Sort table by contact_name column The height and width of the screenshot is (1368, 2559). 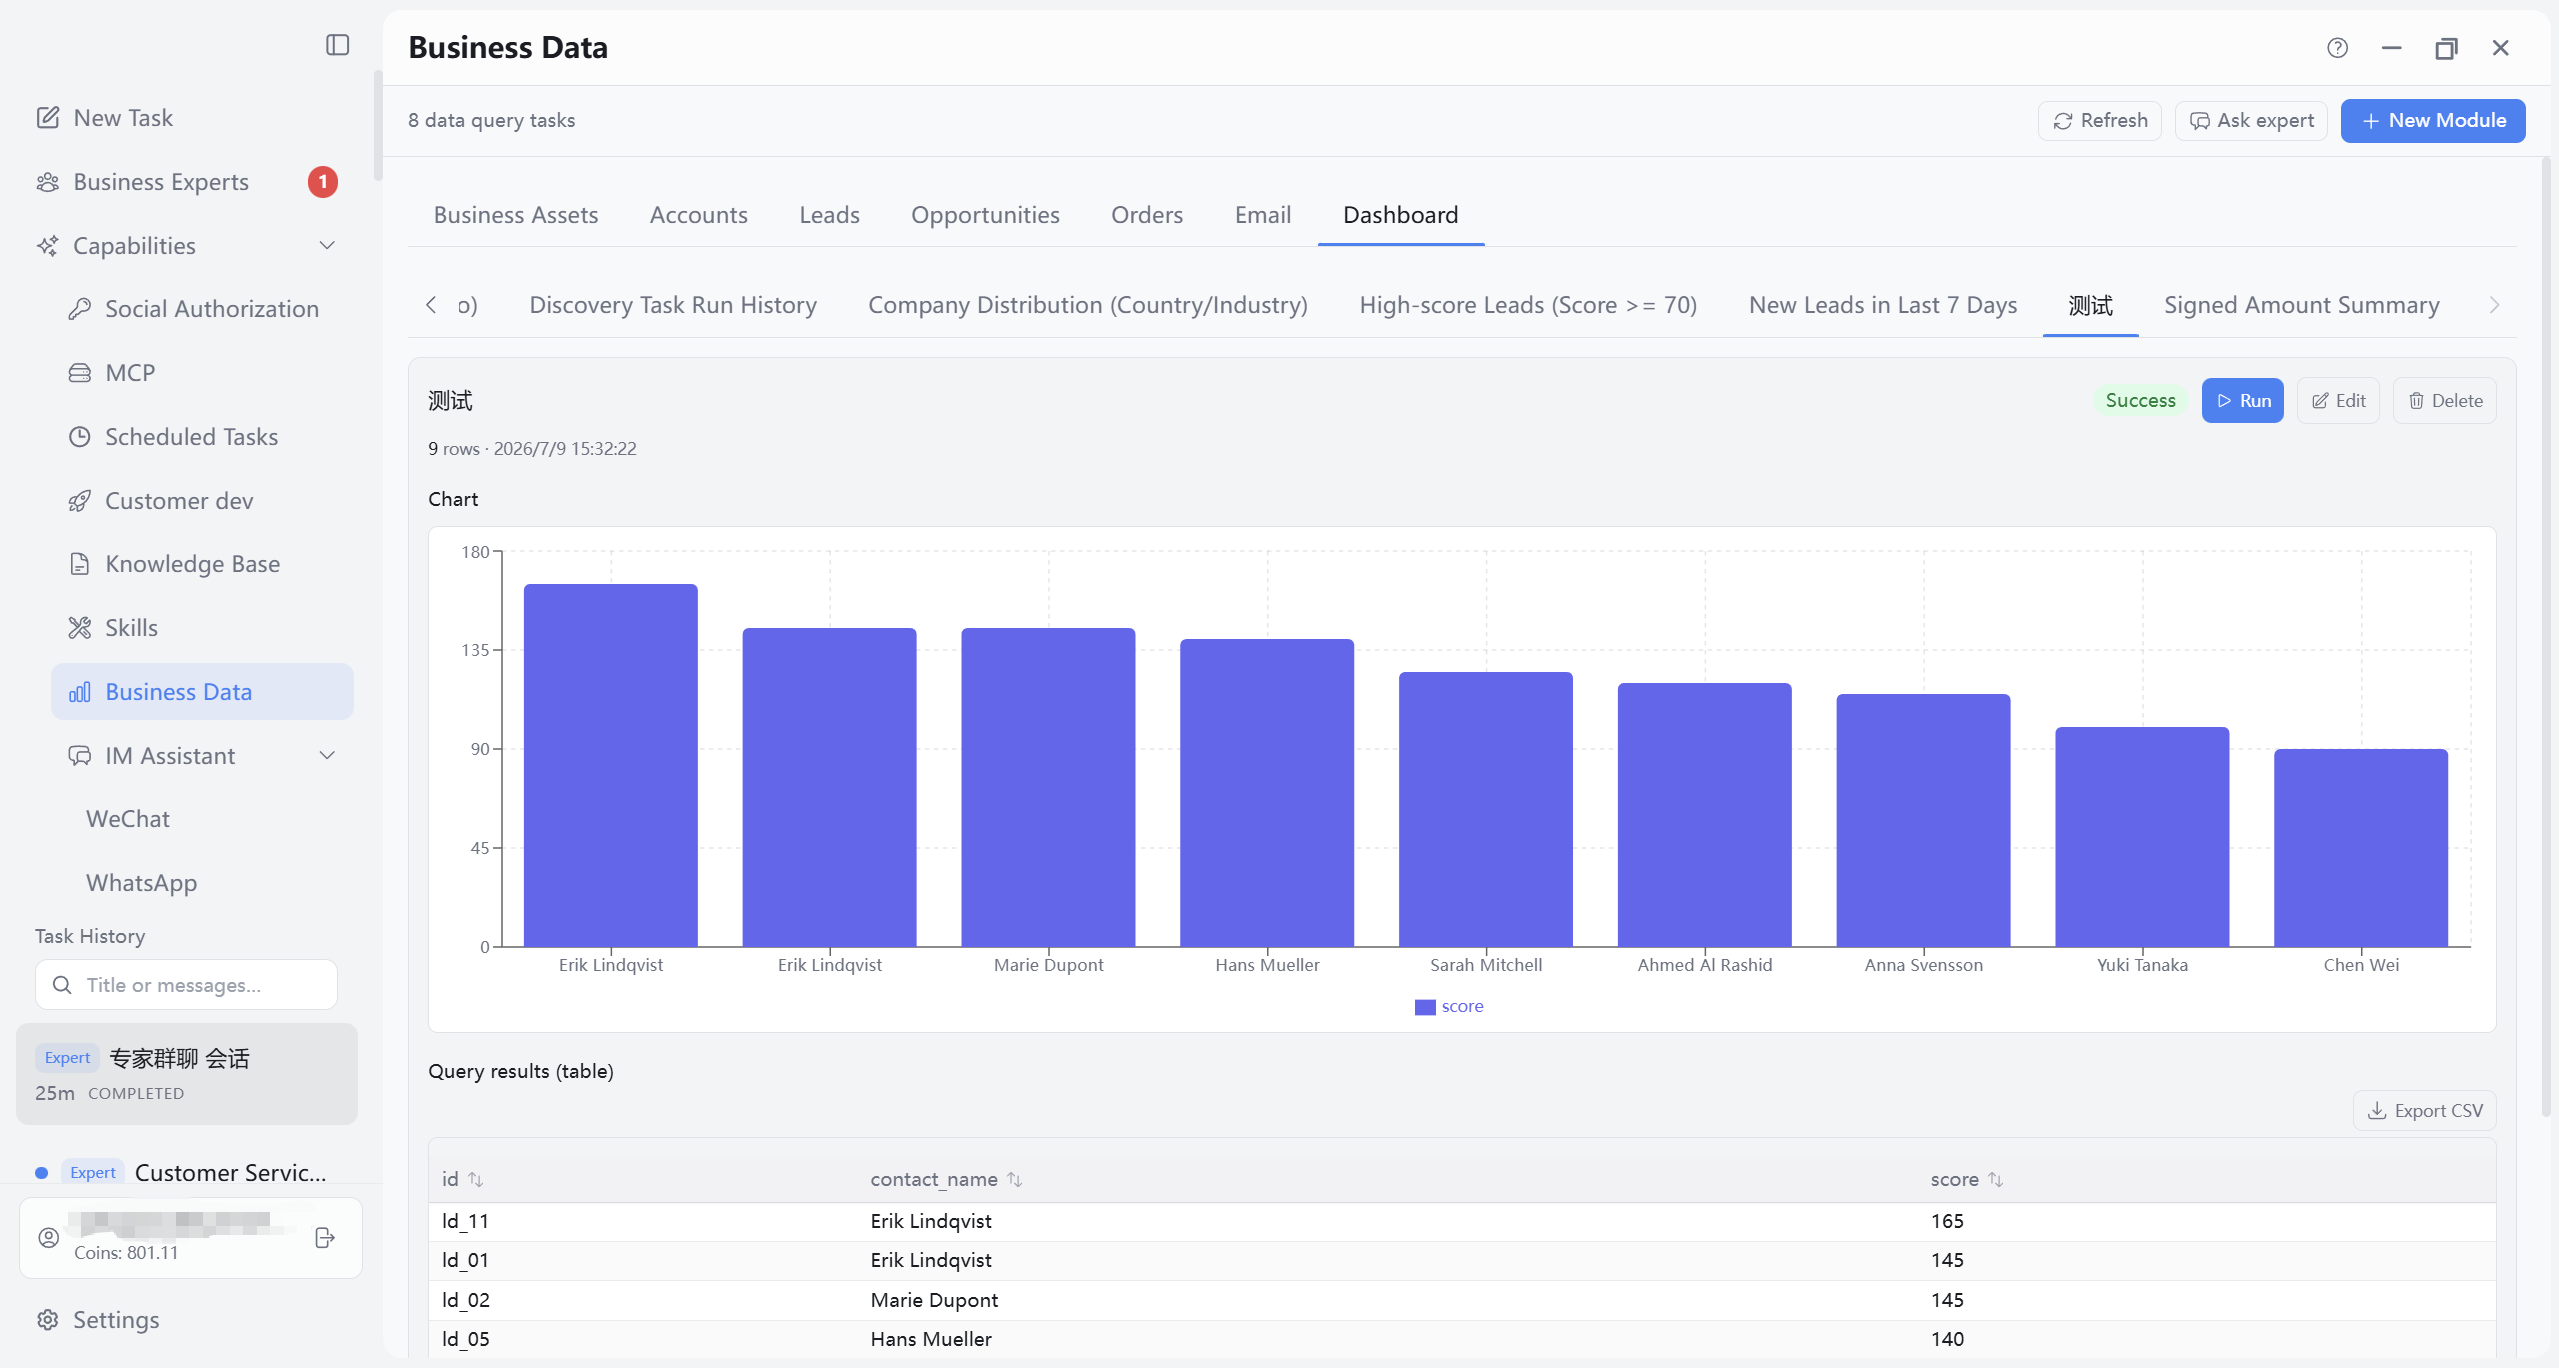point(1014,1180)
